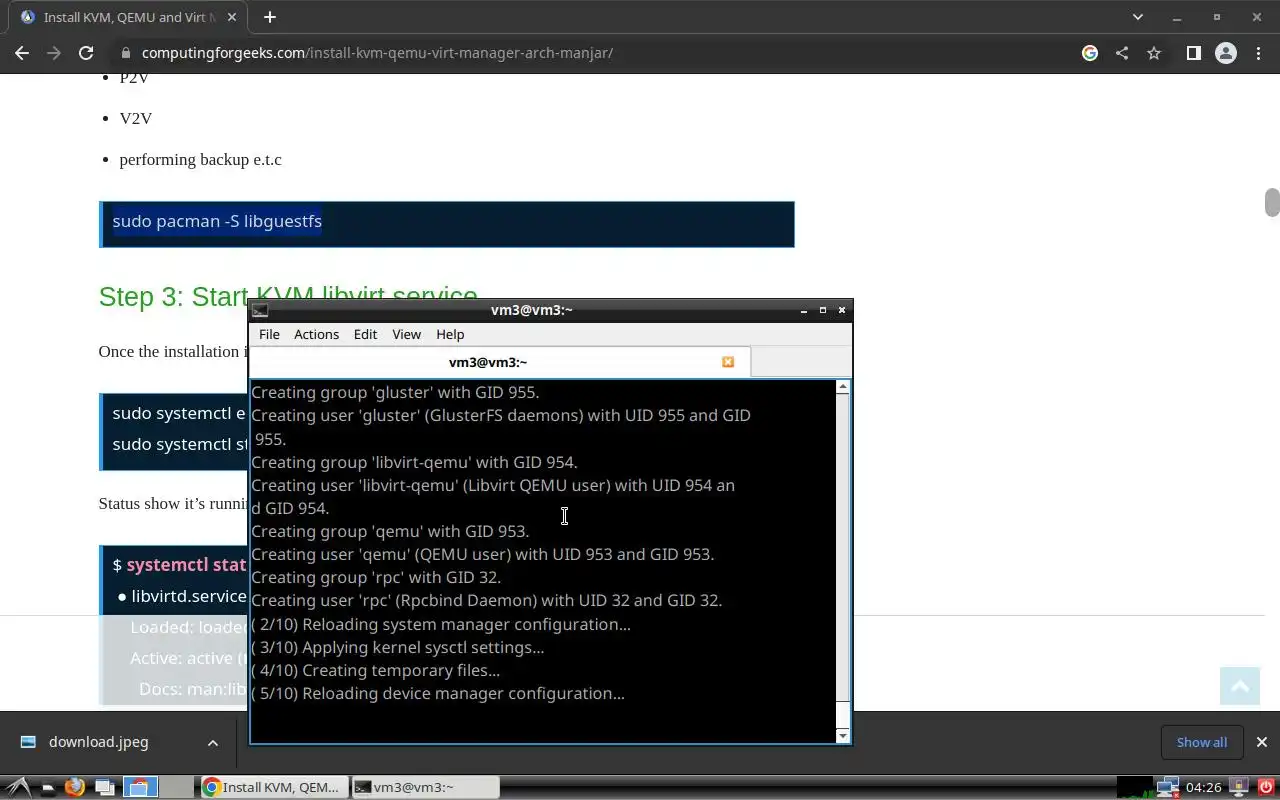Screen dimensions: 1280x800
Task: Click the clock showing 04:26
Action: point(1204,787)
